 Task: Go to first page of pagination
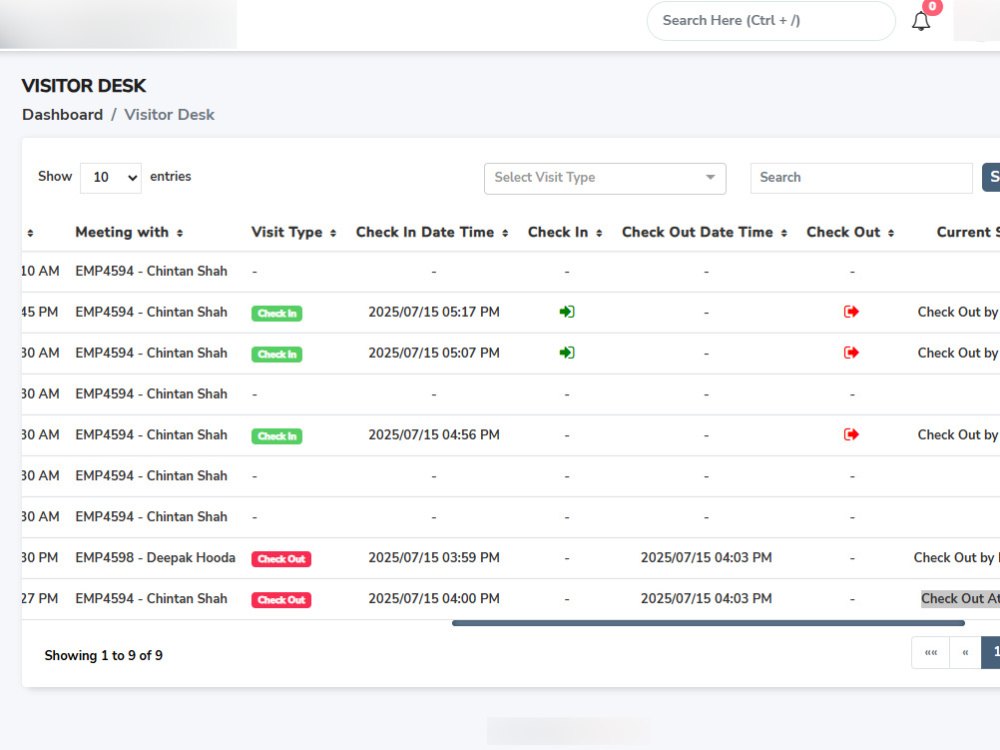[930, 652]
